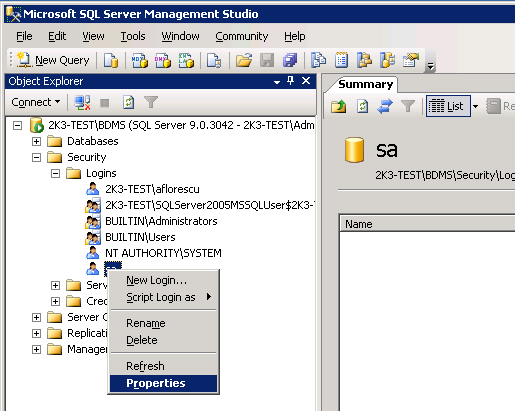Switch to the Summary tab

coord(365,84)
